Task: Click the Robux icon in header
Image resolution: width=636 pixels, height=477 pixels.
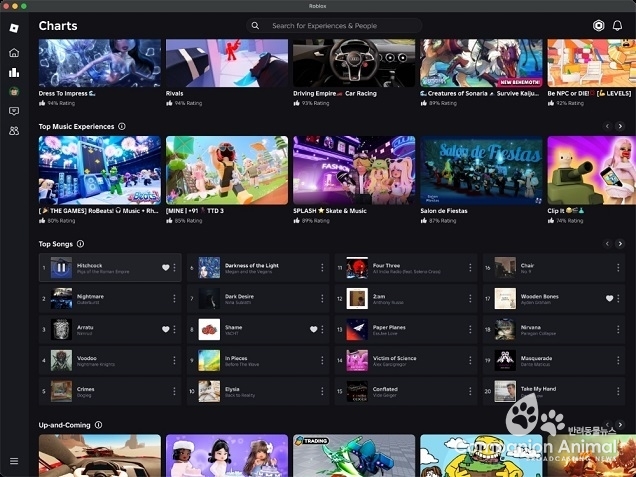Action: pos(598,26)
